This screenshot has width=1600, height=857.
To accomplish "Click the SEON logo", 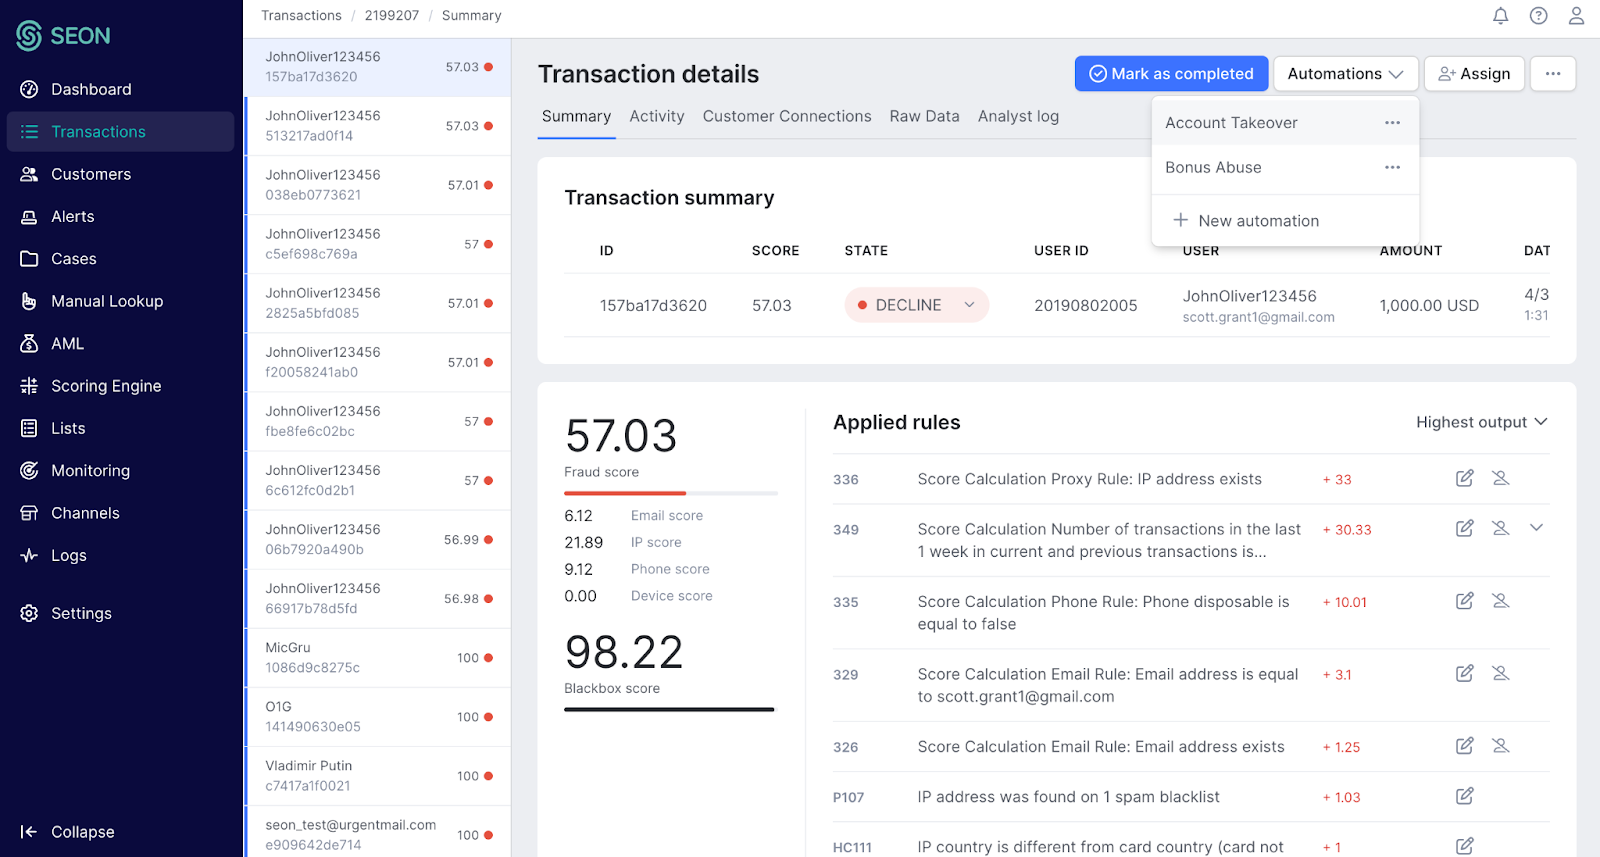I will pos(64,36).
